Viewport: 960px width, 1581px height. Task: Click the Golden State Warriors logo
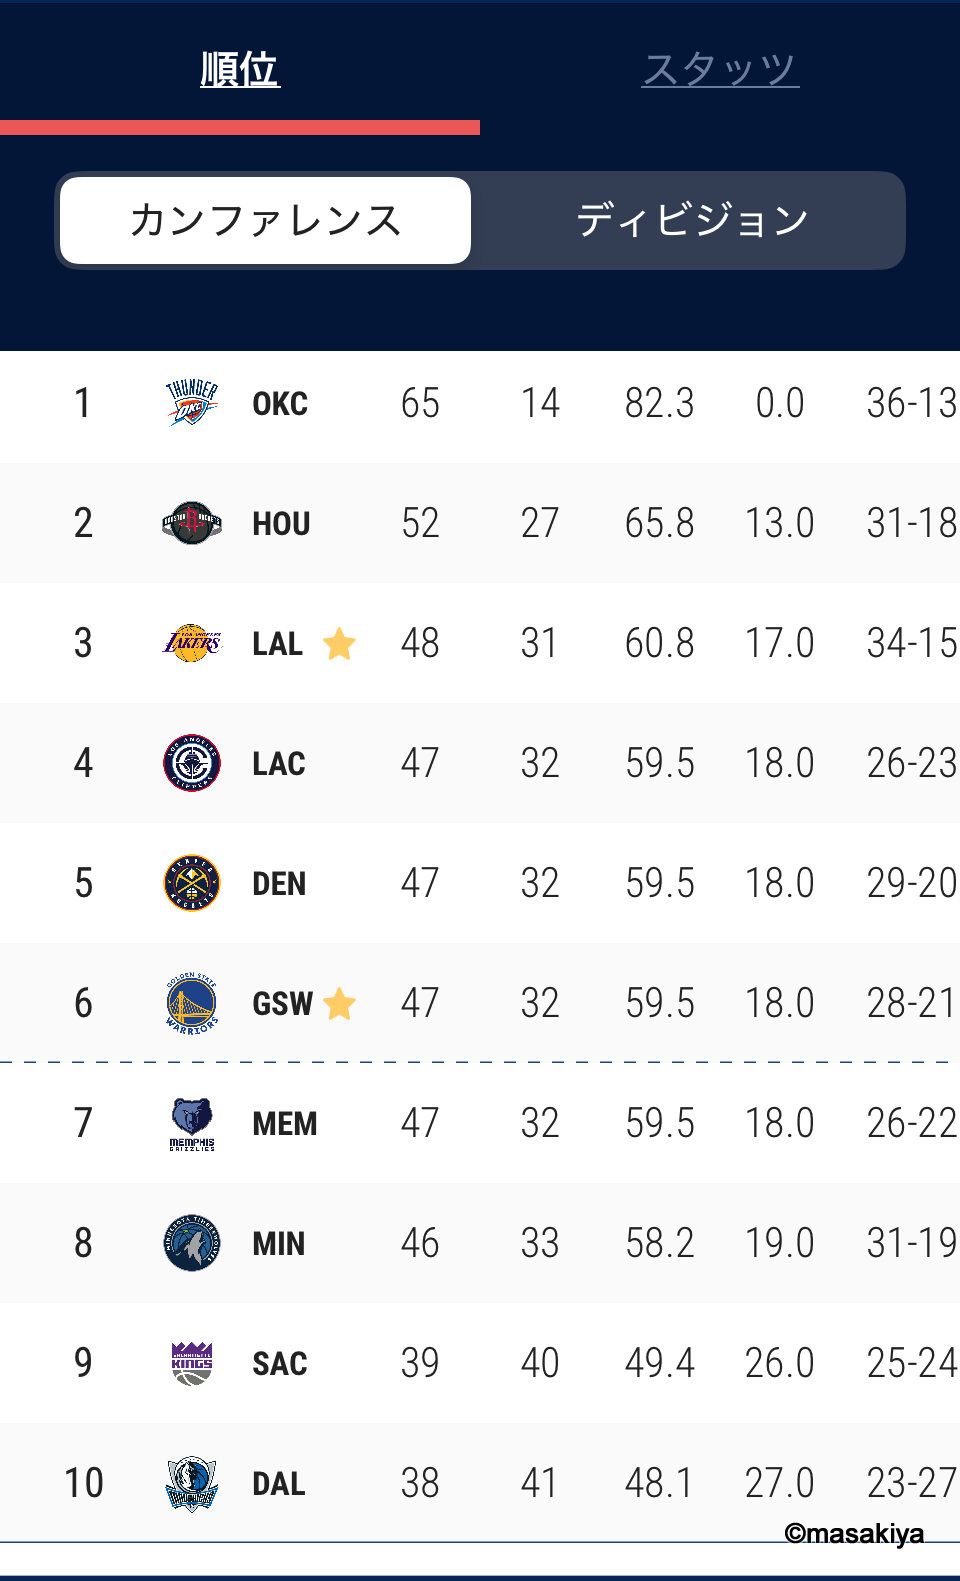click(x=191, y=1003)
